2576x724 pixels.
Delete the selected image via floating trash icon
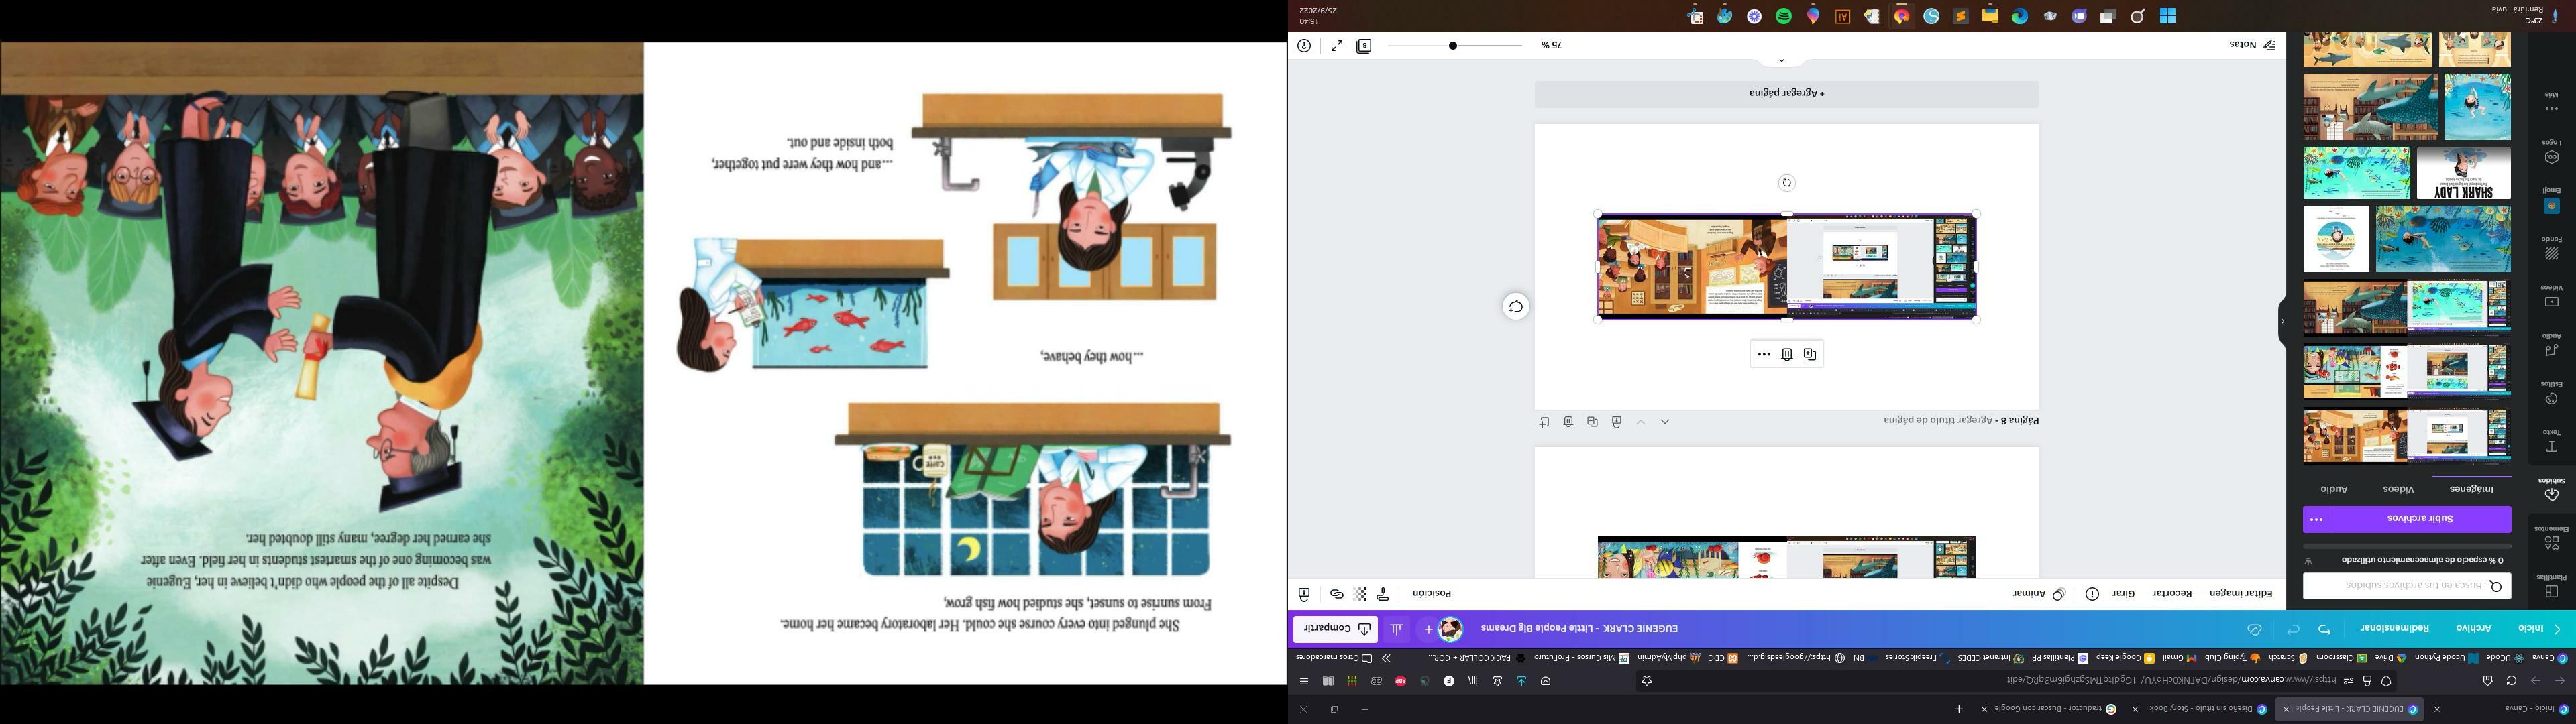(1787, 354)
